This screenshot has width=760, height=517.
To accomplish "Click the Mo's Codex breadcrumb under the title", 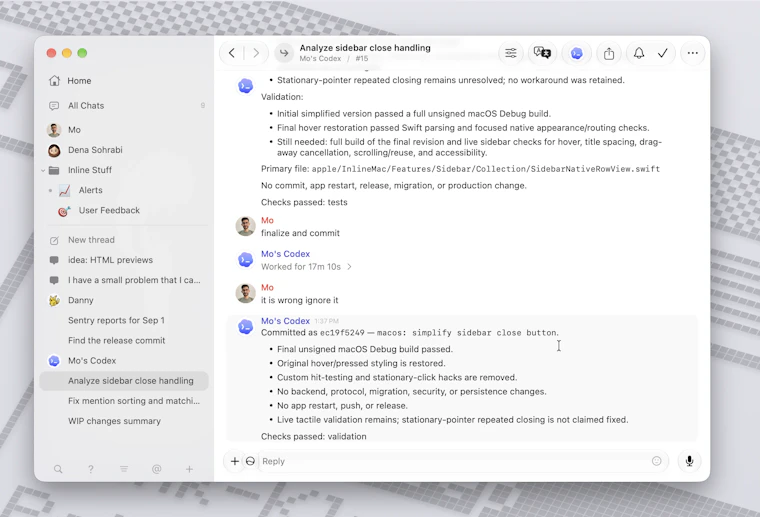I will [320, 59].
